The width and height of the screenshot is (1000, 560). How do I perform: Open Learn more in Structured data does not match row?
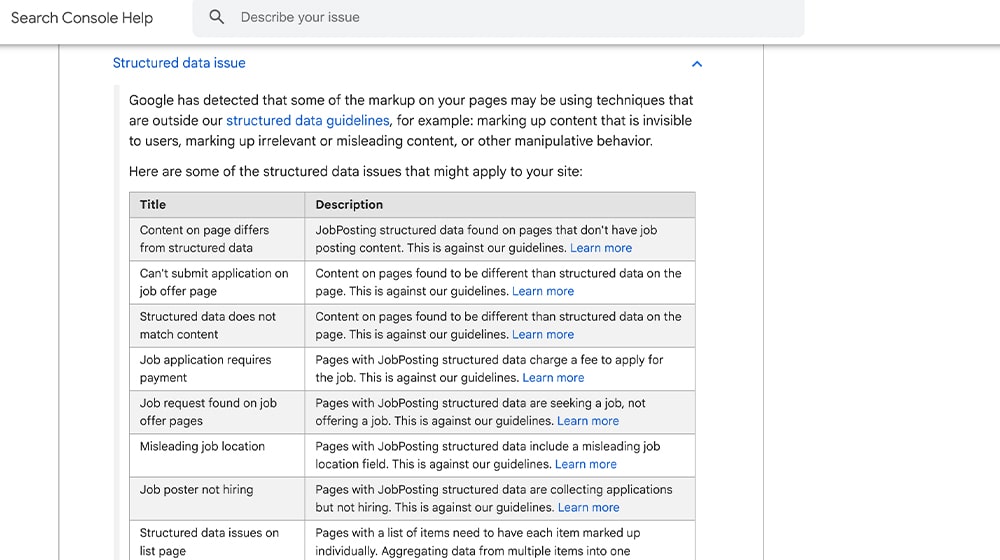click(x=543, y=335)
